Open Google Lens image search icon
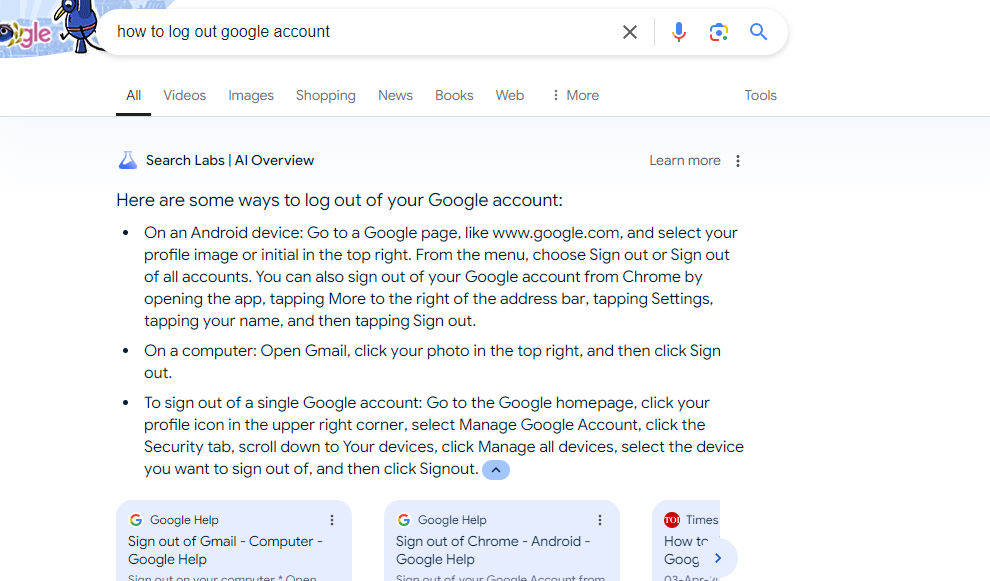 (719, 32)
